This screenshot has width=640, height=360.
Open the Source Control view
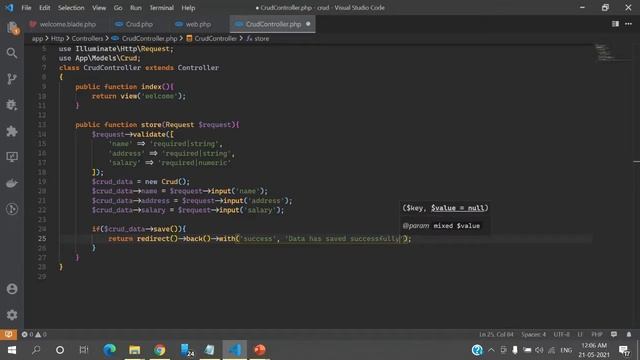coord(12,79)
